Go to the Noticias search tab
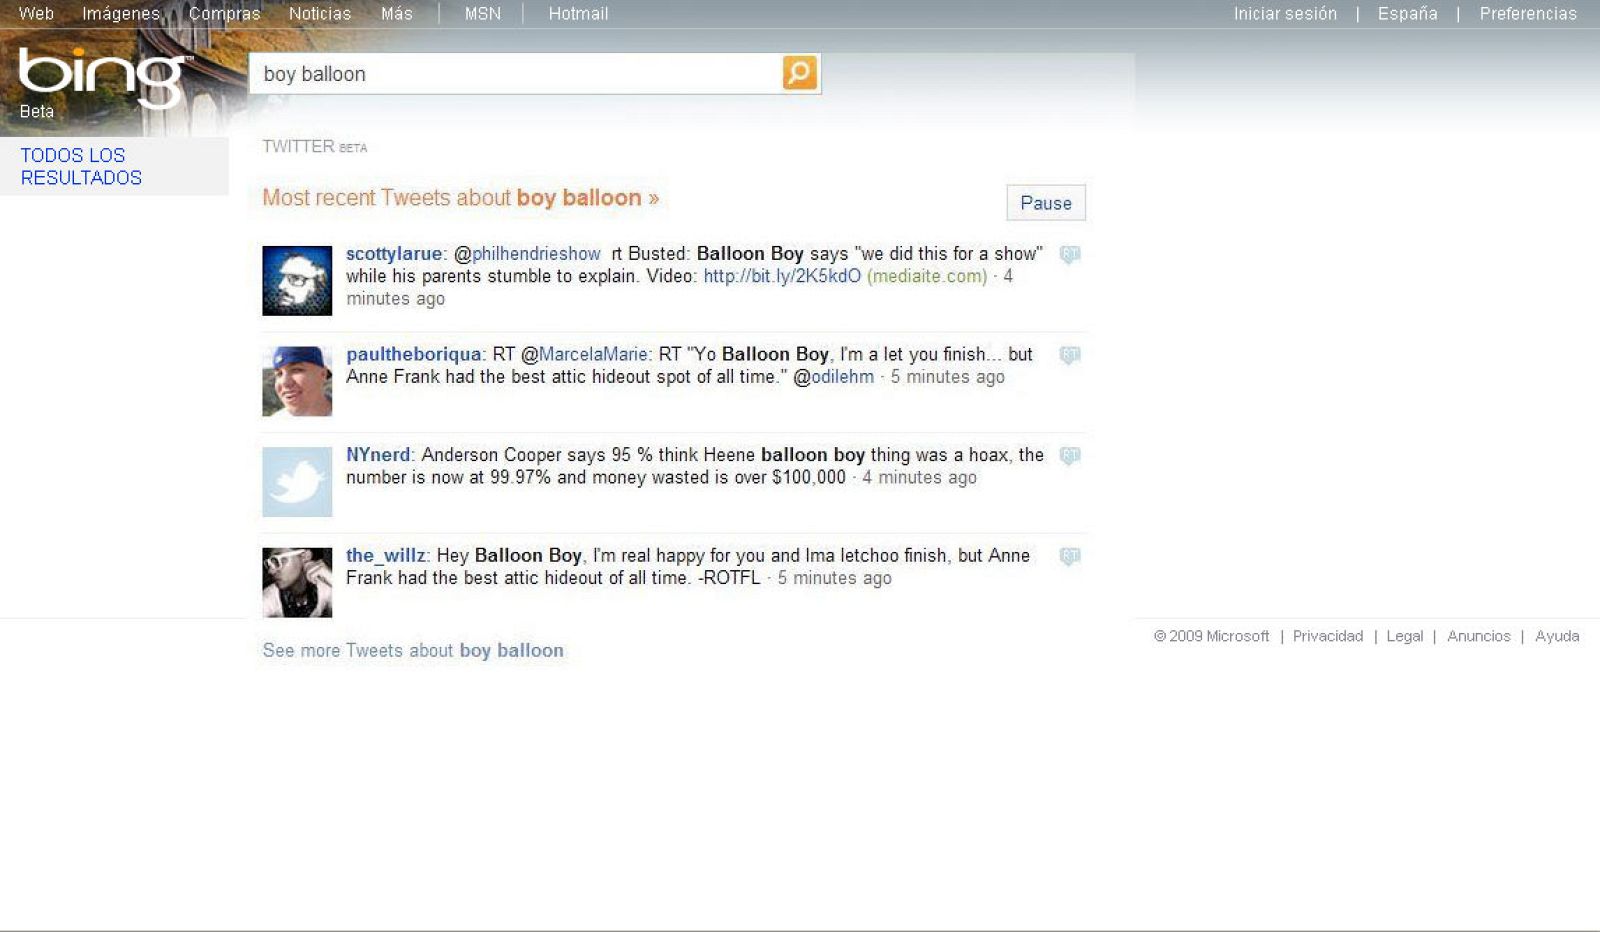 coord(320,14)
